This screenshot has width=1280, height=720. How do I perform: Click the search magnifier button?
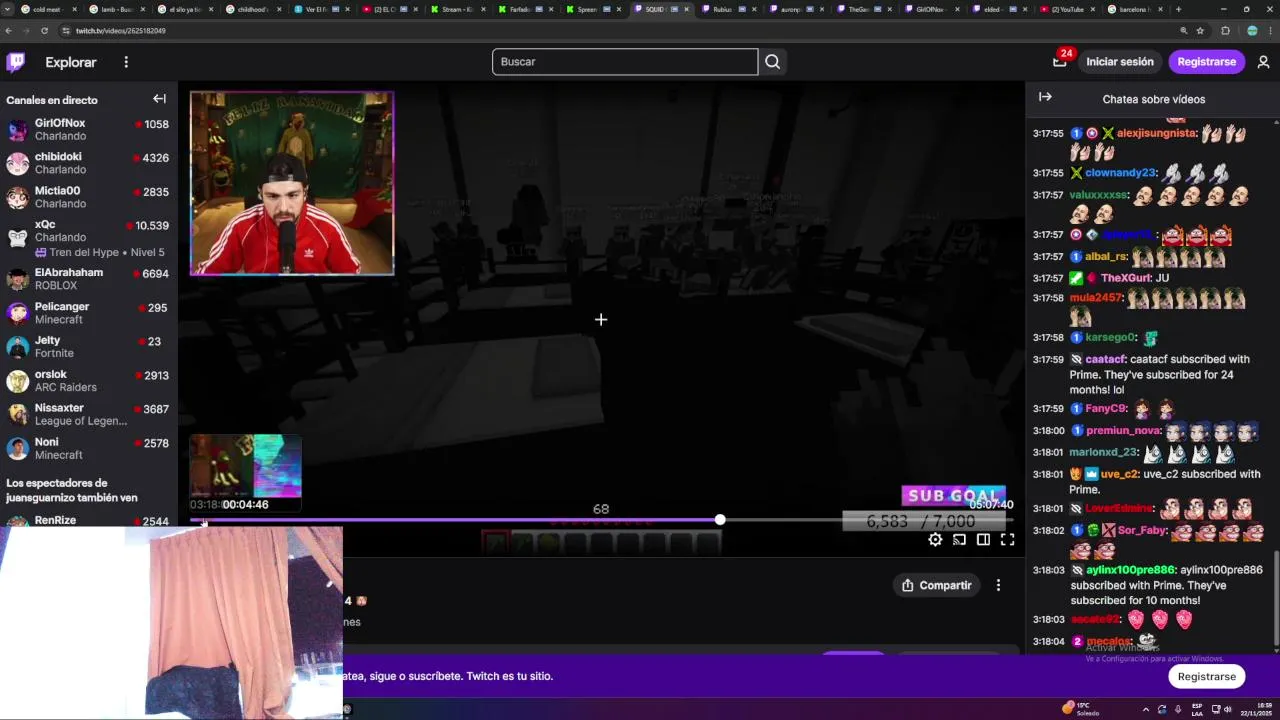point(772,62)
